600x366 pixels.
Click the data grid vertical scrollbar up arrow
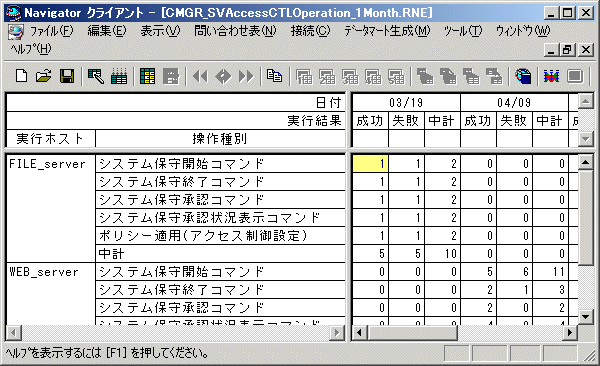(x=585, y=163)
